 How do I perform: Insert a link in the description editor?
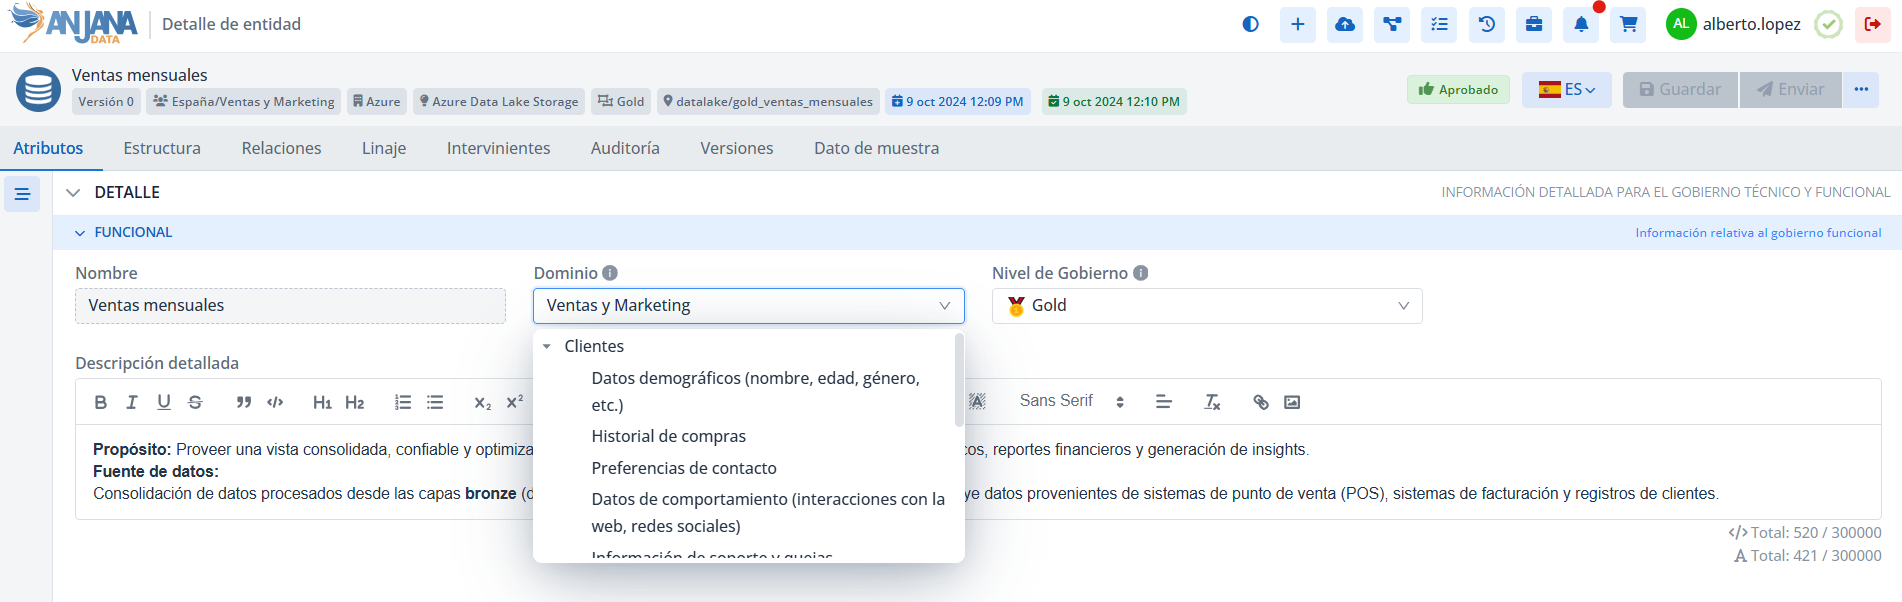pyautogui.click(x=1260, y=402)
